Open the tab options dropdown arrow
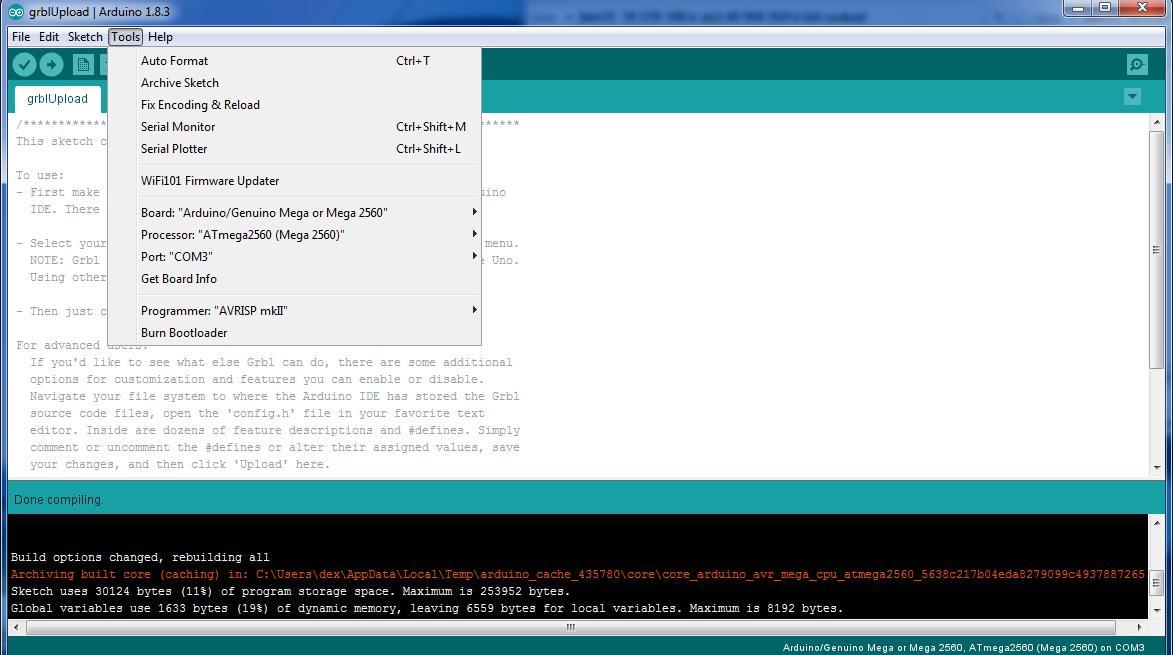The image size is (1173, 655). tap(1133, 96)
